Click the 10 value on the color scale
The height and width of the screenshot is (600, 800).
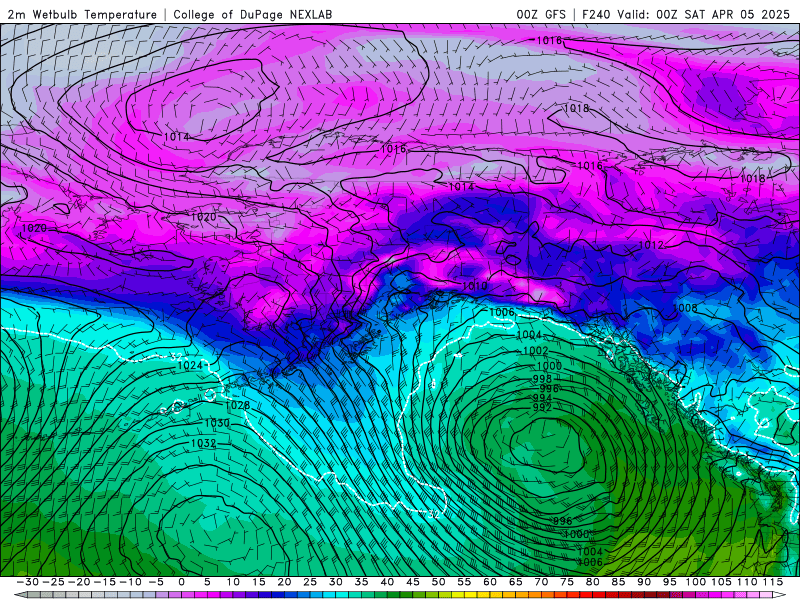233,582
